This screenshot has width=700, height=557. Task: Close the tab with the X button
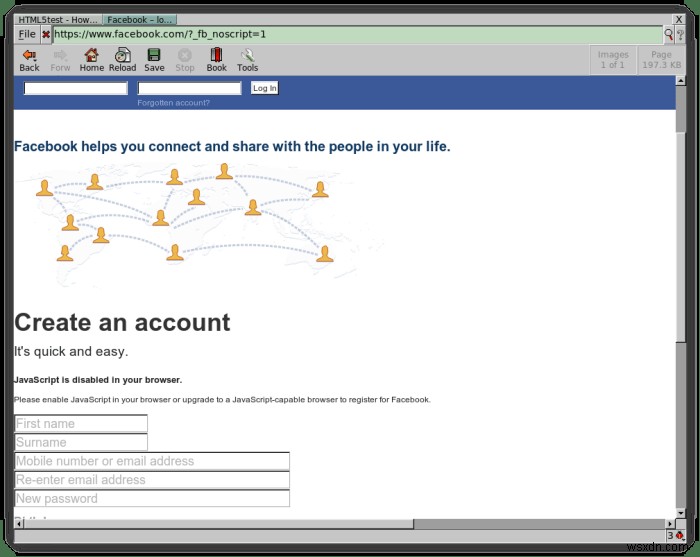(679, 19)
